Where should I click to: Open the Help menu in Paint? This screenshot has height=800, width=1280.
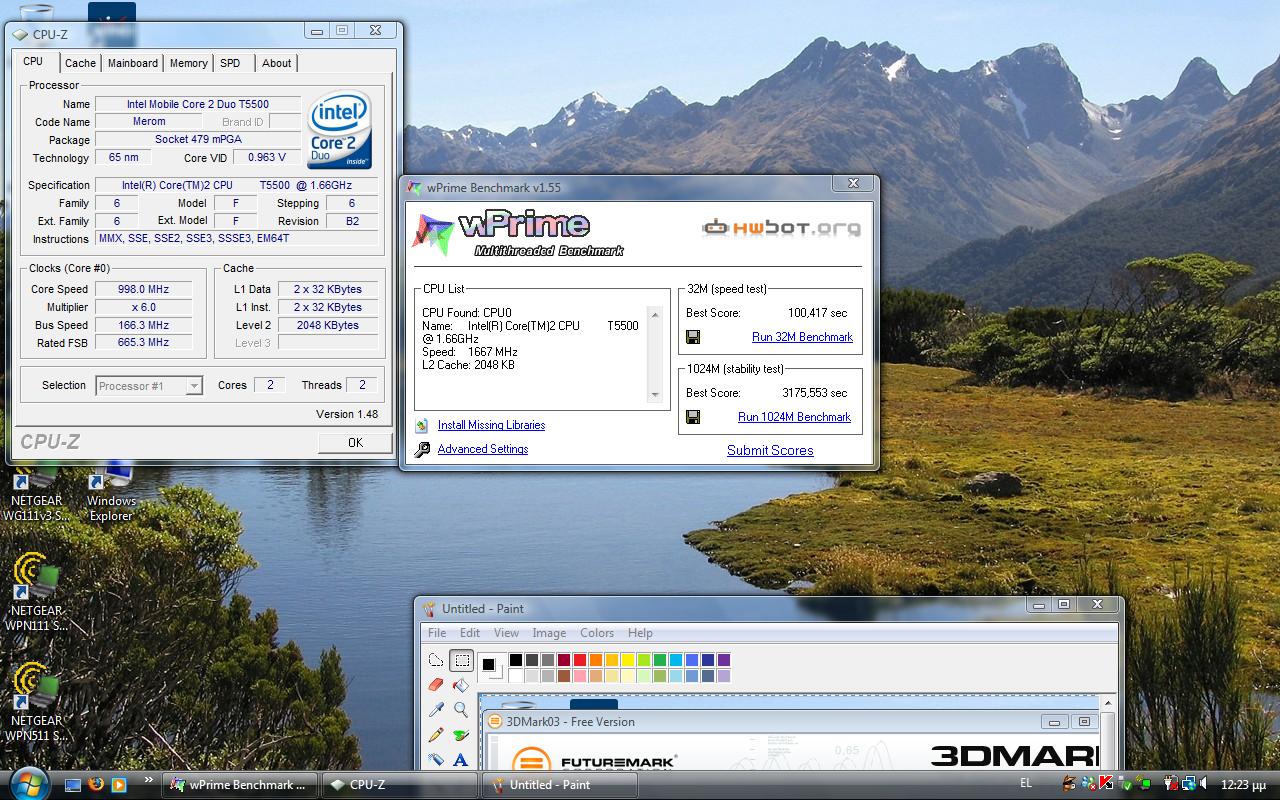[x=640, y=633]
